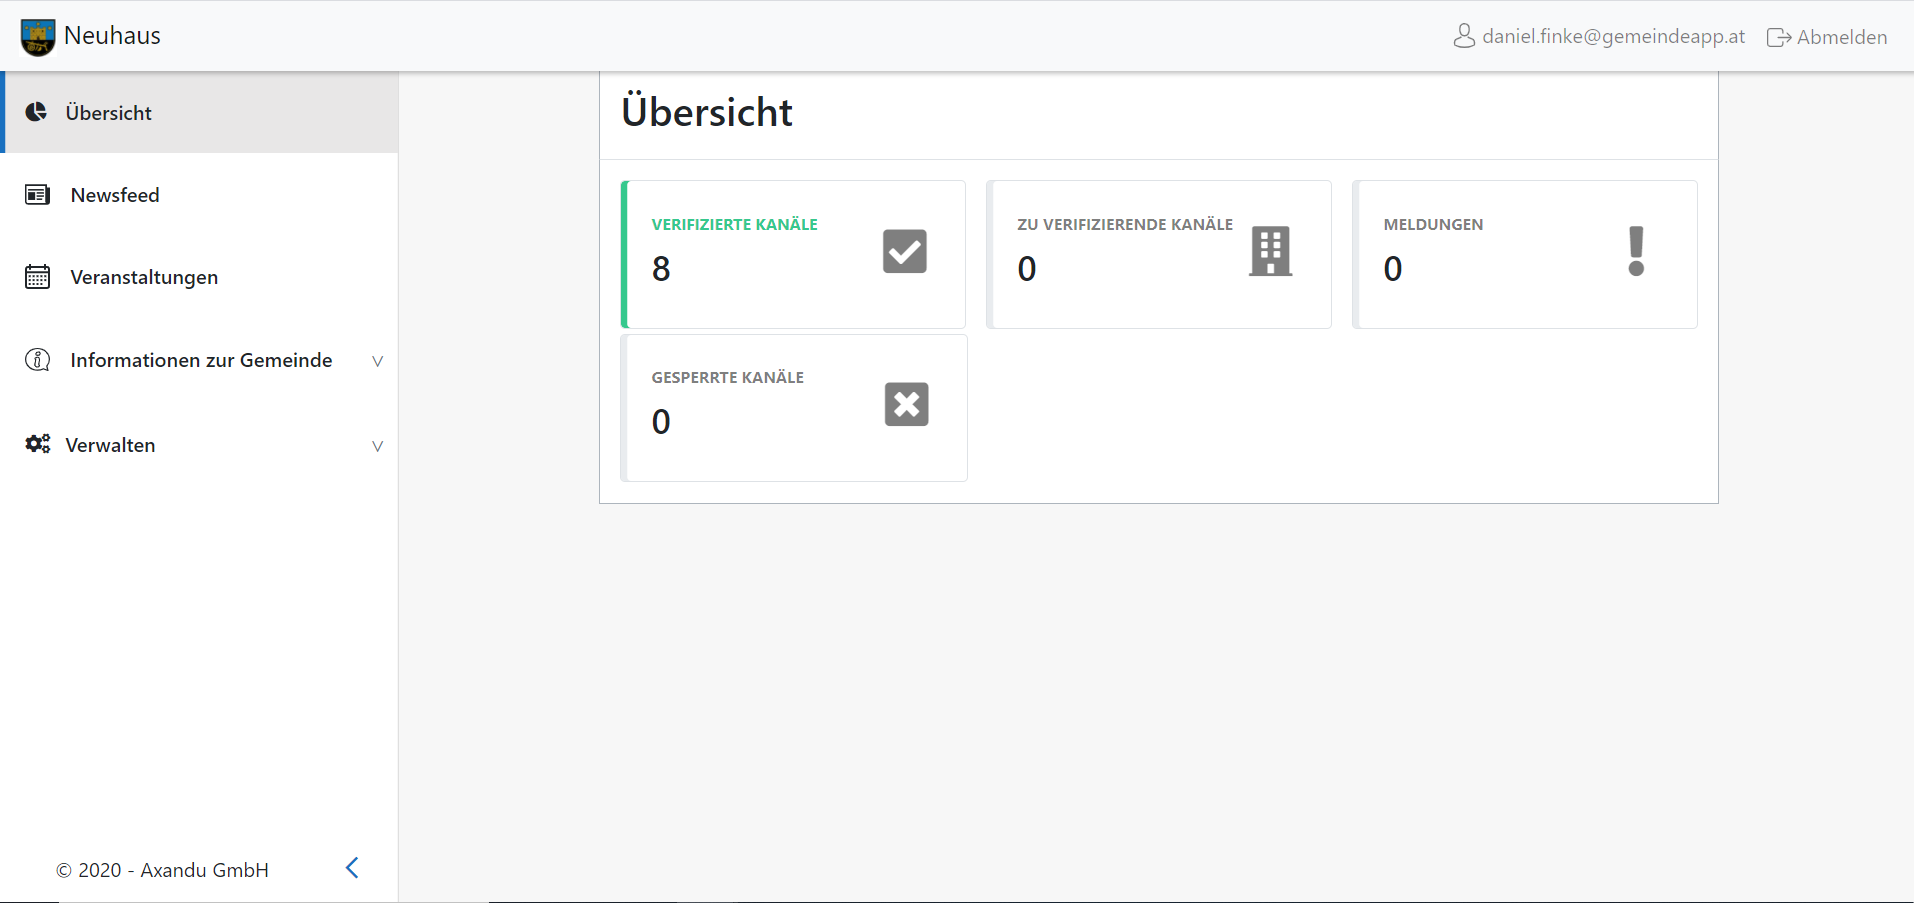The height and width of the screenshot is (903, 1914).
Task: Click the exclamation mark icon in Meldungen card
Action: [x=1636, y=251]
